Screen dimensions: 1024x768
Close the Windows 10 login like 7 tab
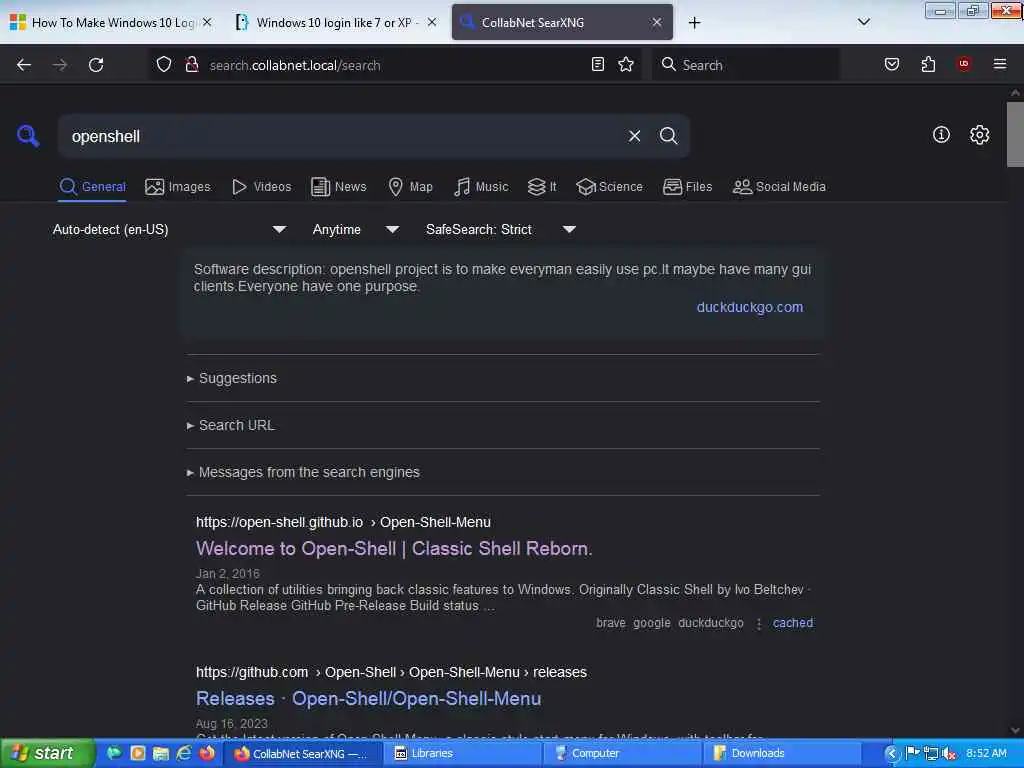click(432, 22)
